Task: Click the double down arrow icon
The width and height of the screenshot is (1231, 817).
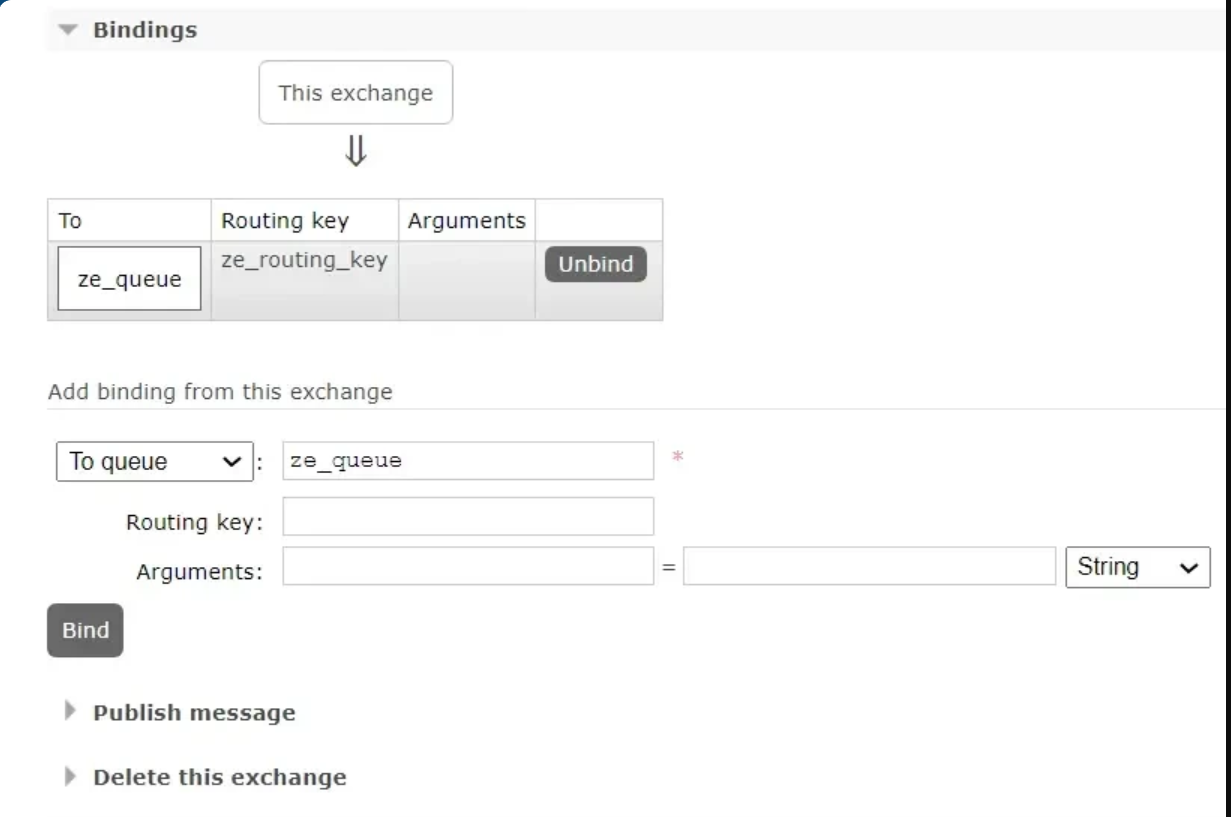Action: (356, 151)
